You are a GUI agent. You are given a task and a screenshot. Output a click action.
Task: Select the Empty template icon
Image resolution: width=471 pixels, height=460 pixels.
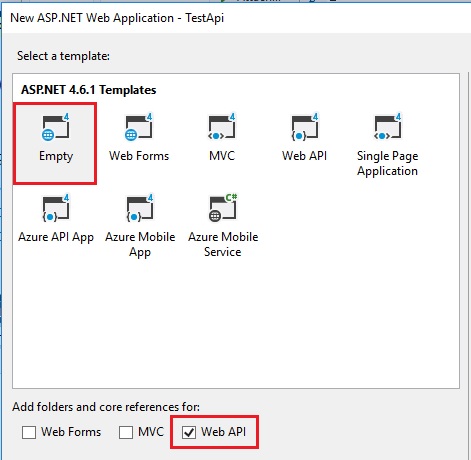pos(55,127)
